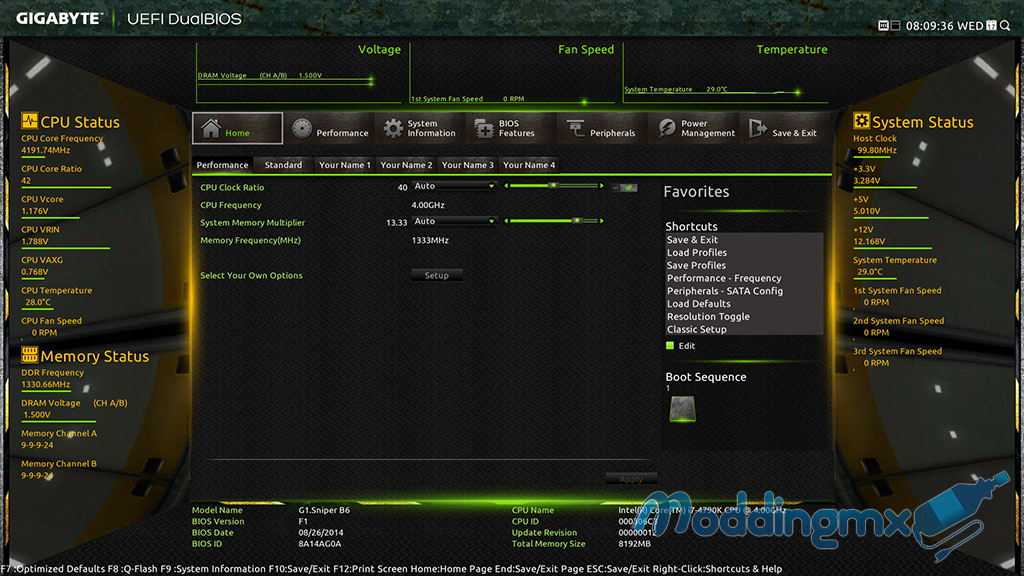Choose Resolution Toggle in the Shortcuts list
1024x576 pixels.
point(708,317)
